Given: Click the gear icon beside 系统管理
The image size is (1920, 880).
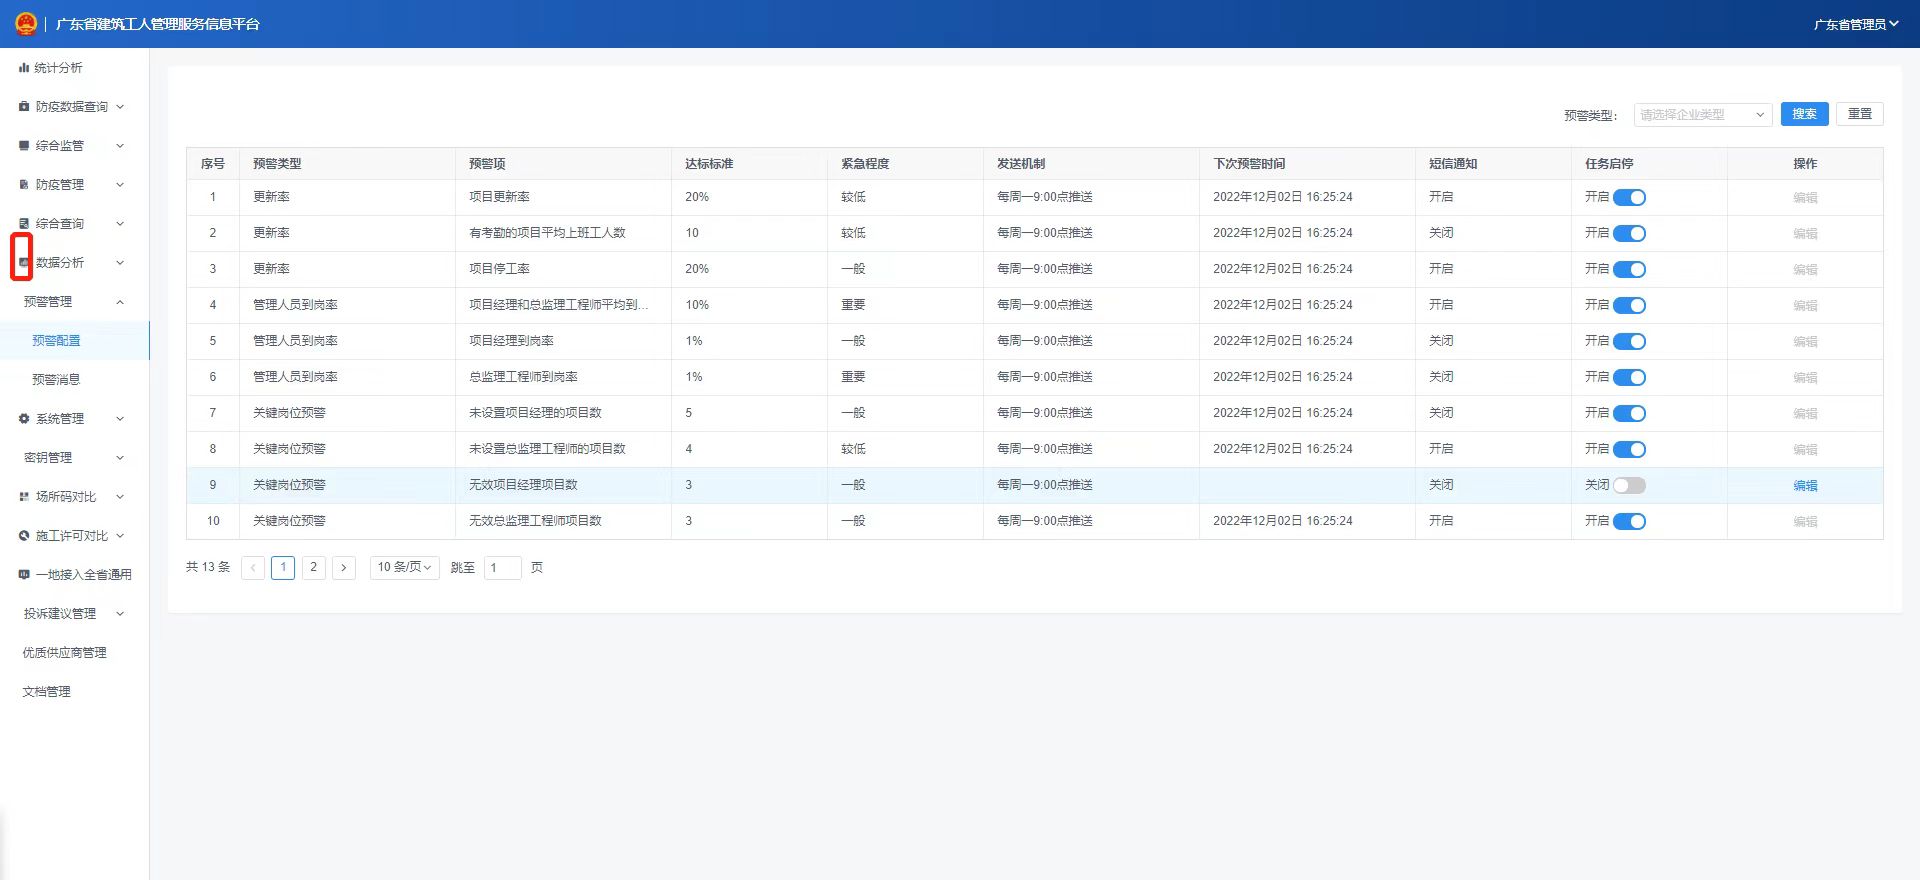Looking at the screenshot, I should click(x=24, y=419).
